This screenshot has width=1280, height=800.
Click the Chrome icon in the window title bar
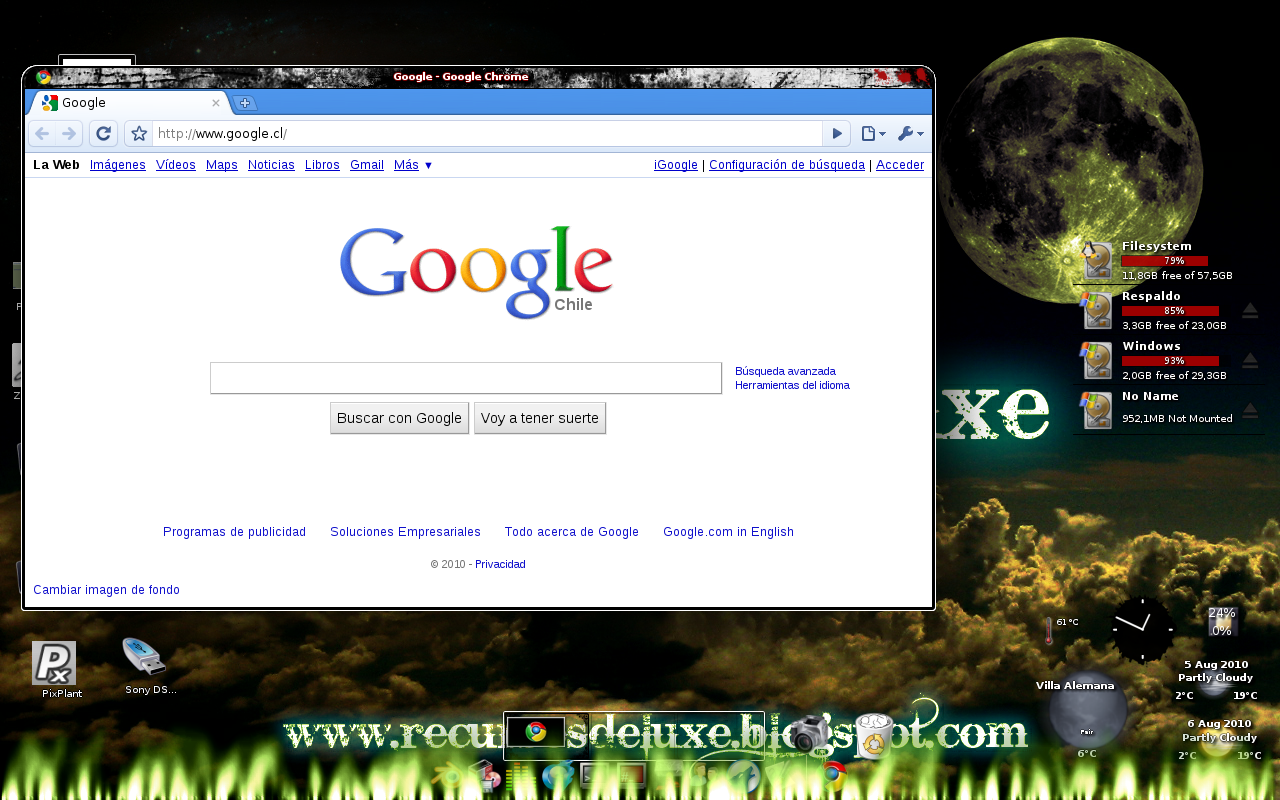43,77
